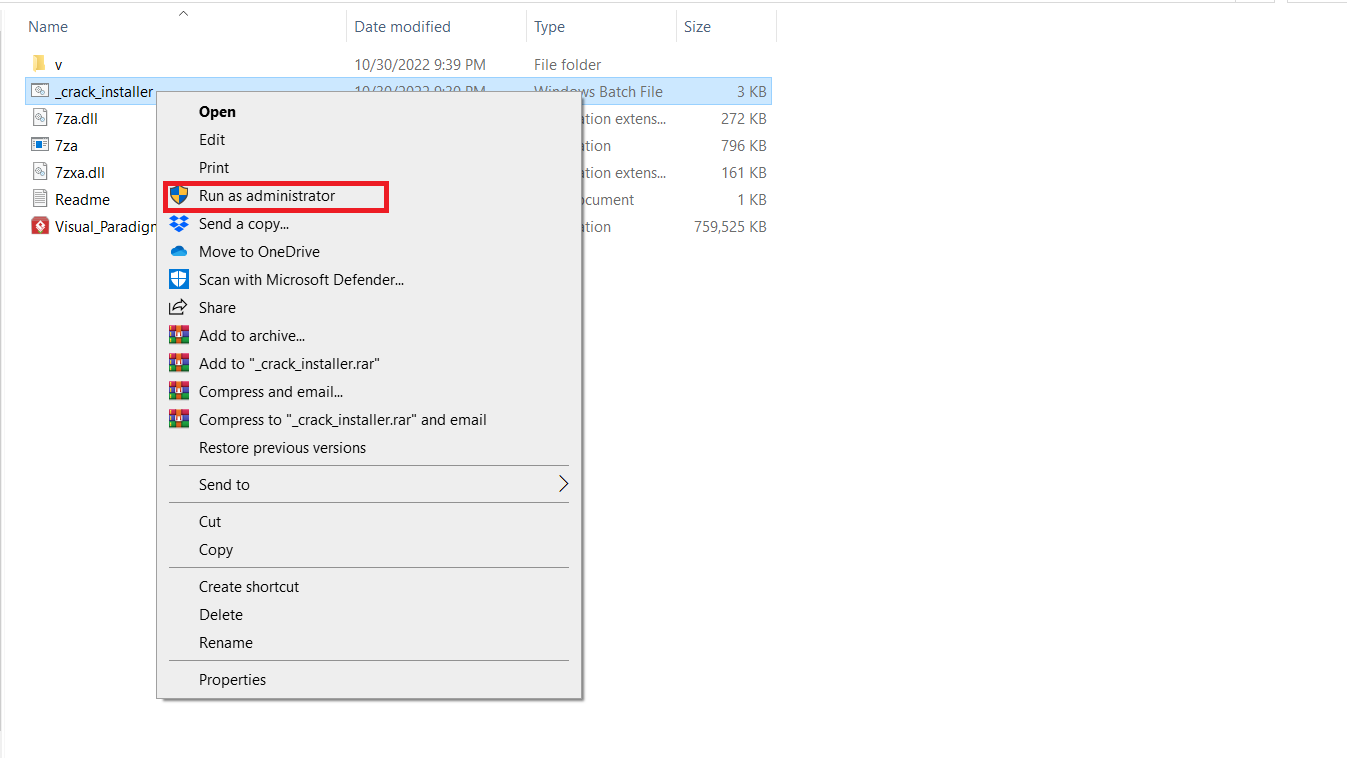Click the 7za application icon
The width and height of the screenshot is (1347, 758).
[x=40, y=145]
